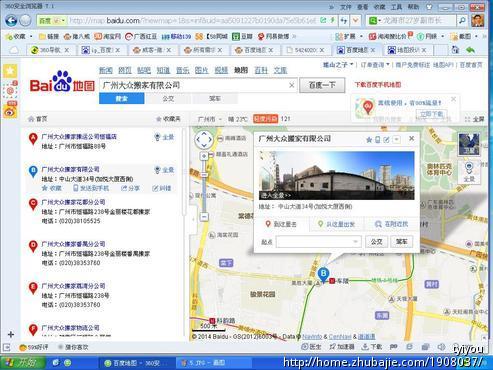Image resolution: width=493 pixels, height=370 pixels.
Task: Click the 百度一下 search button
Action: click(322, 85)
